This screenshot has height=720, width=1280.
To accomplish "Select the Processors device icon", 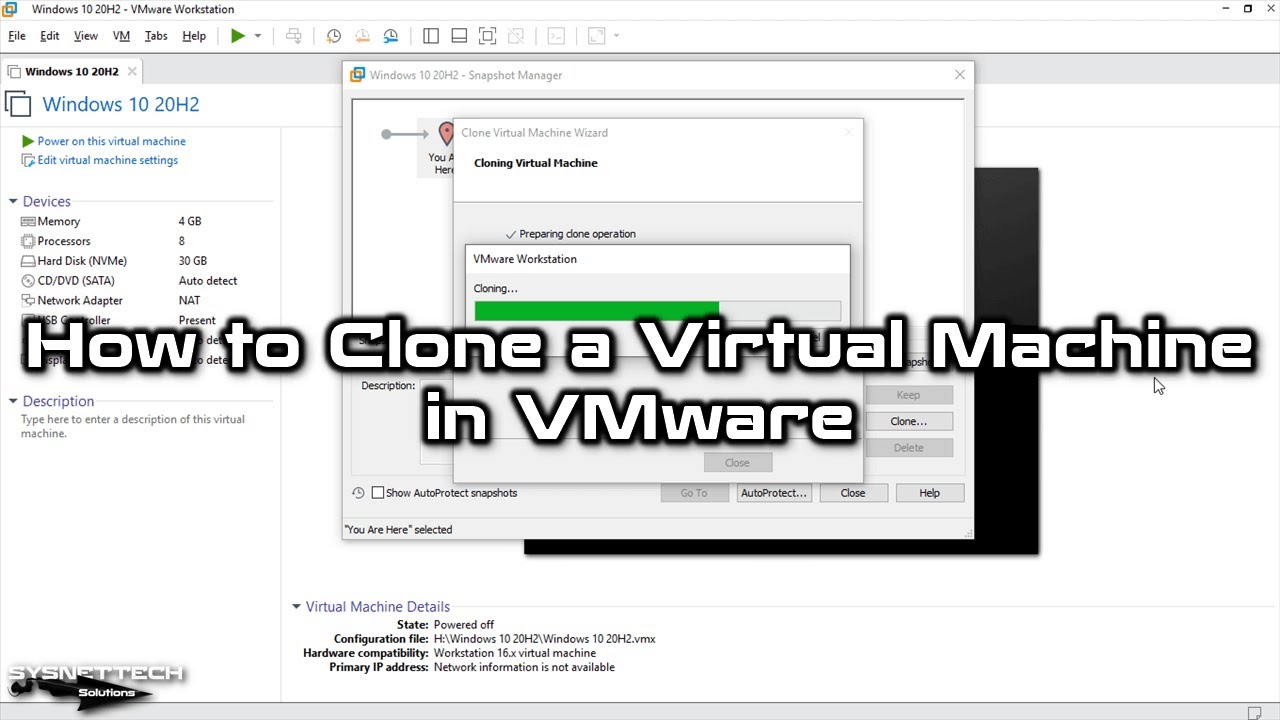I will coord(28,241).
